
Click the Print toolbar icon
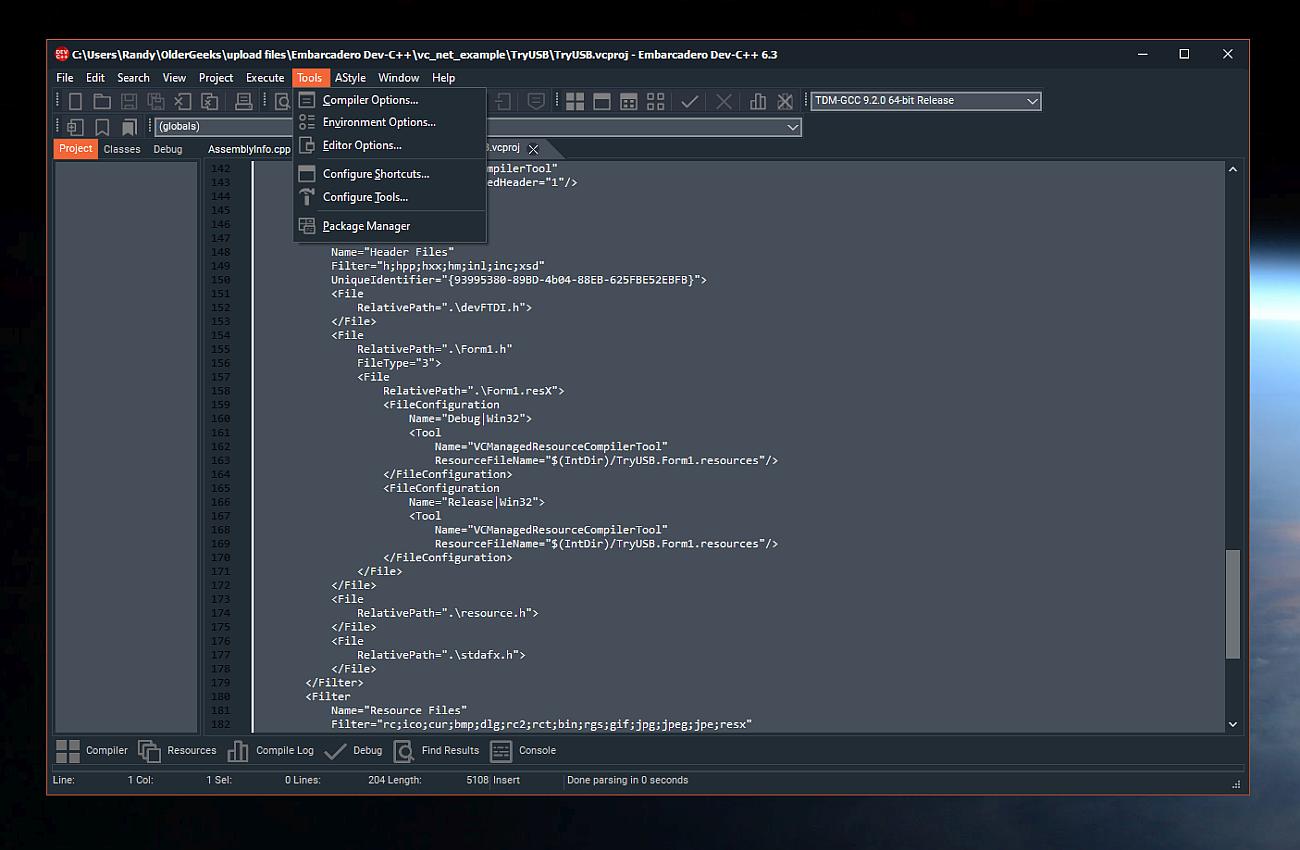click(x=243, y=101)
